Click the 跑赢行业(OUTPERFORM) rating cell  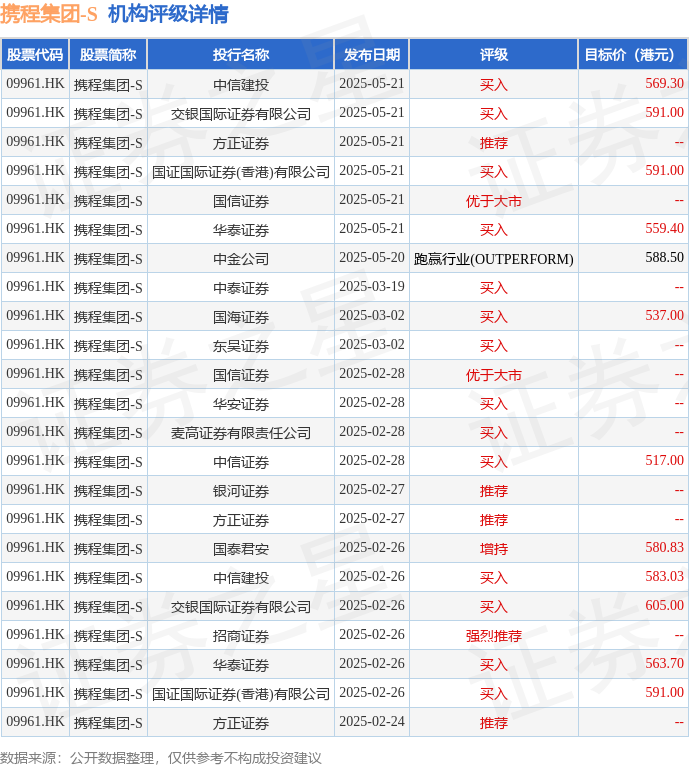(x=493, y=259)
